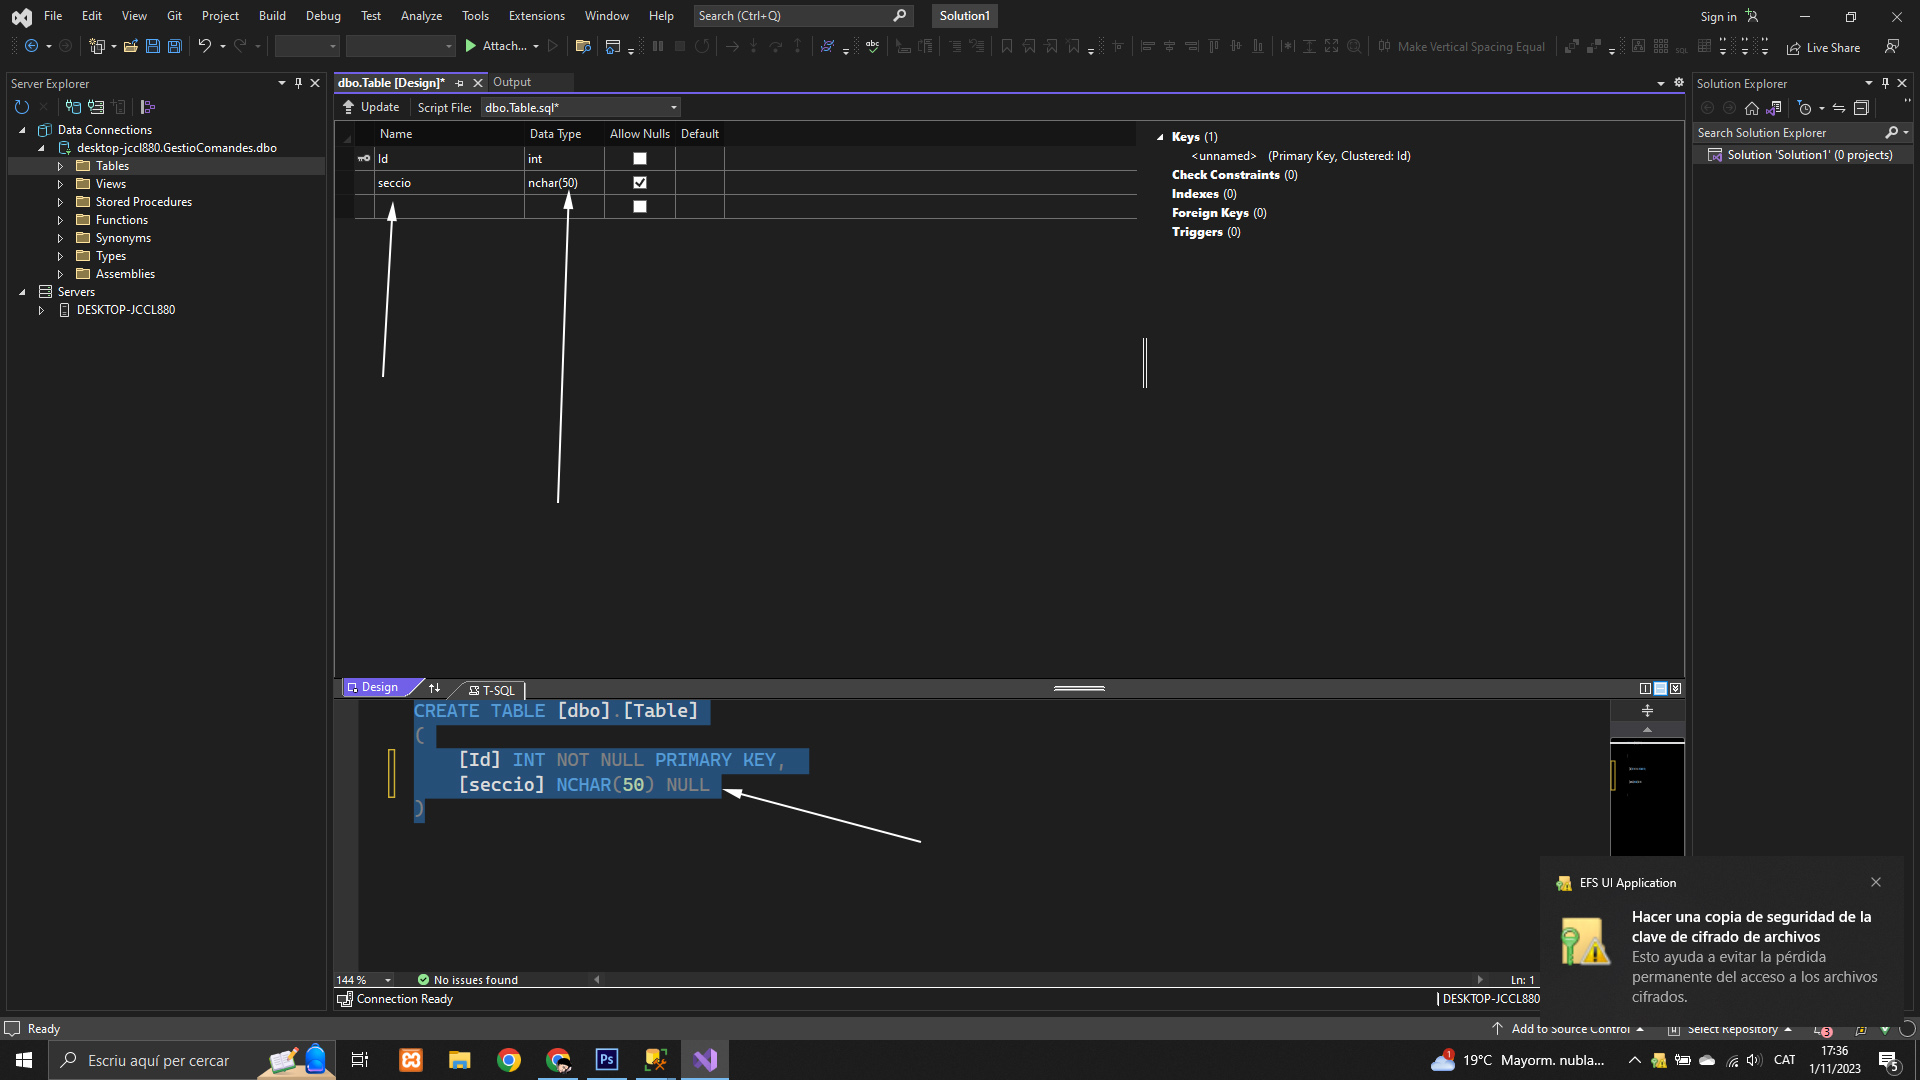Open file with the folder icon

click(130, 46)
